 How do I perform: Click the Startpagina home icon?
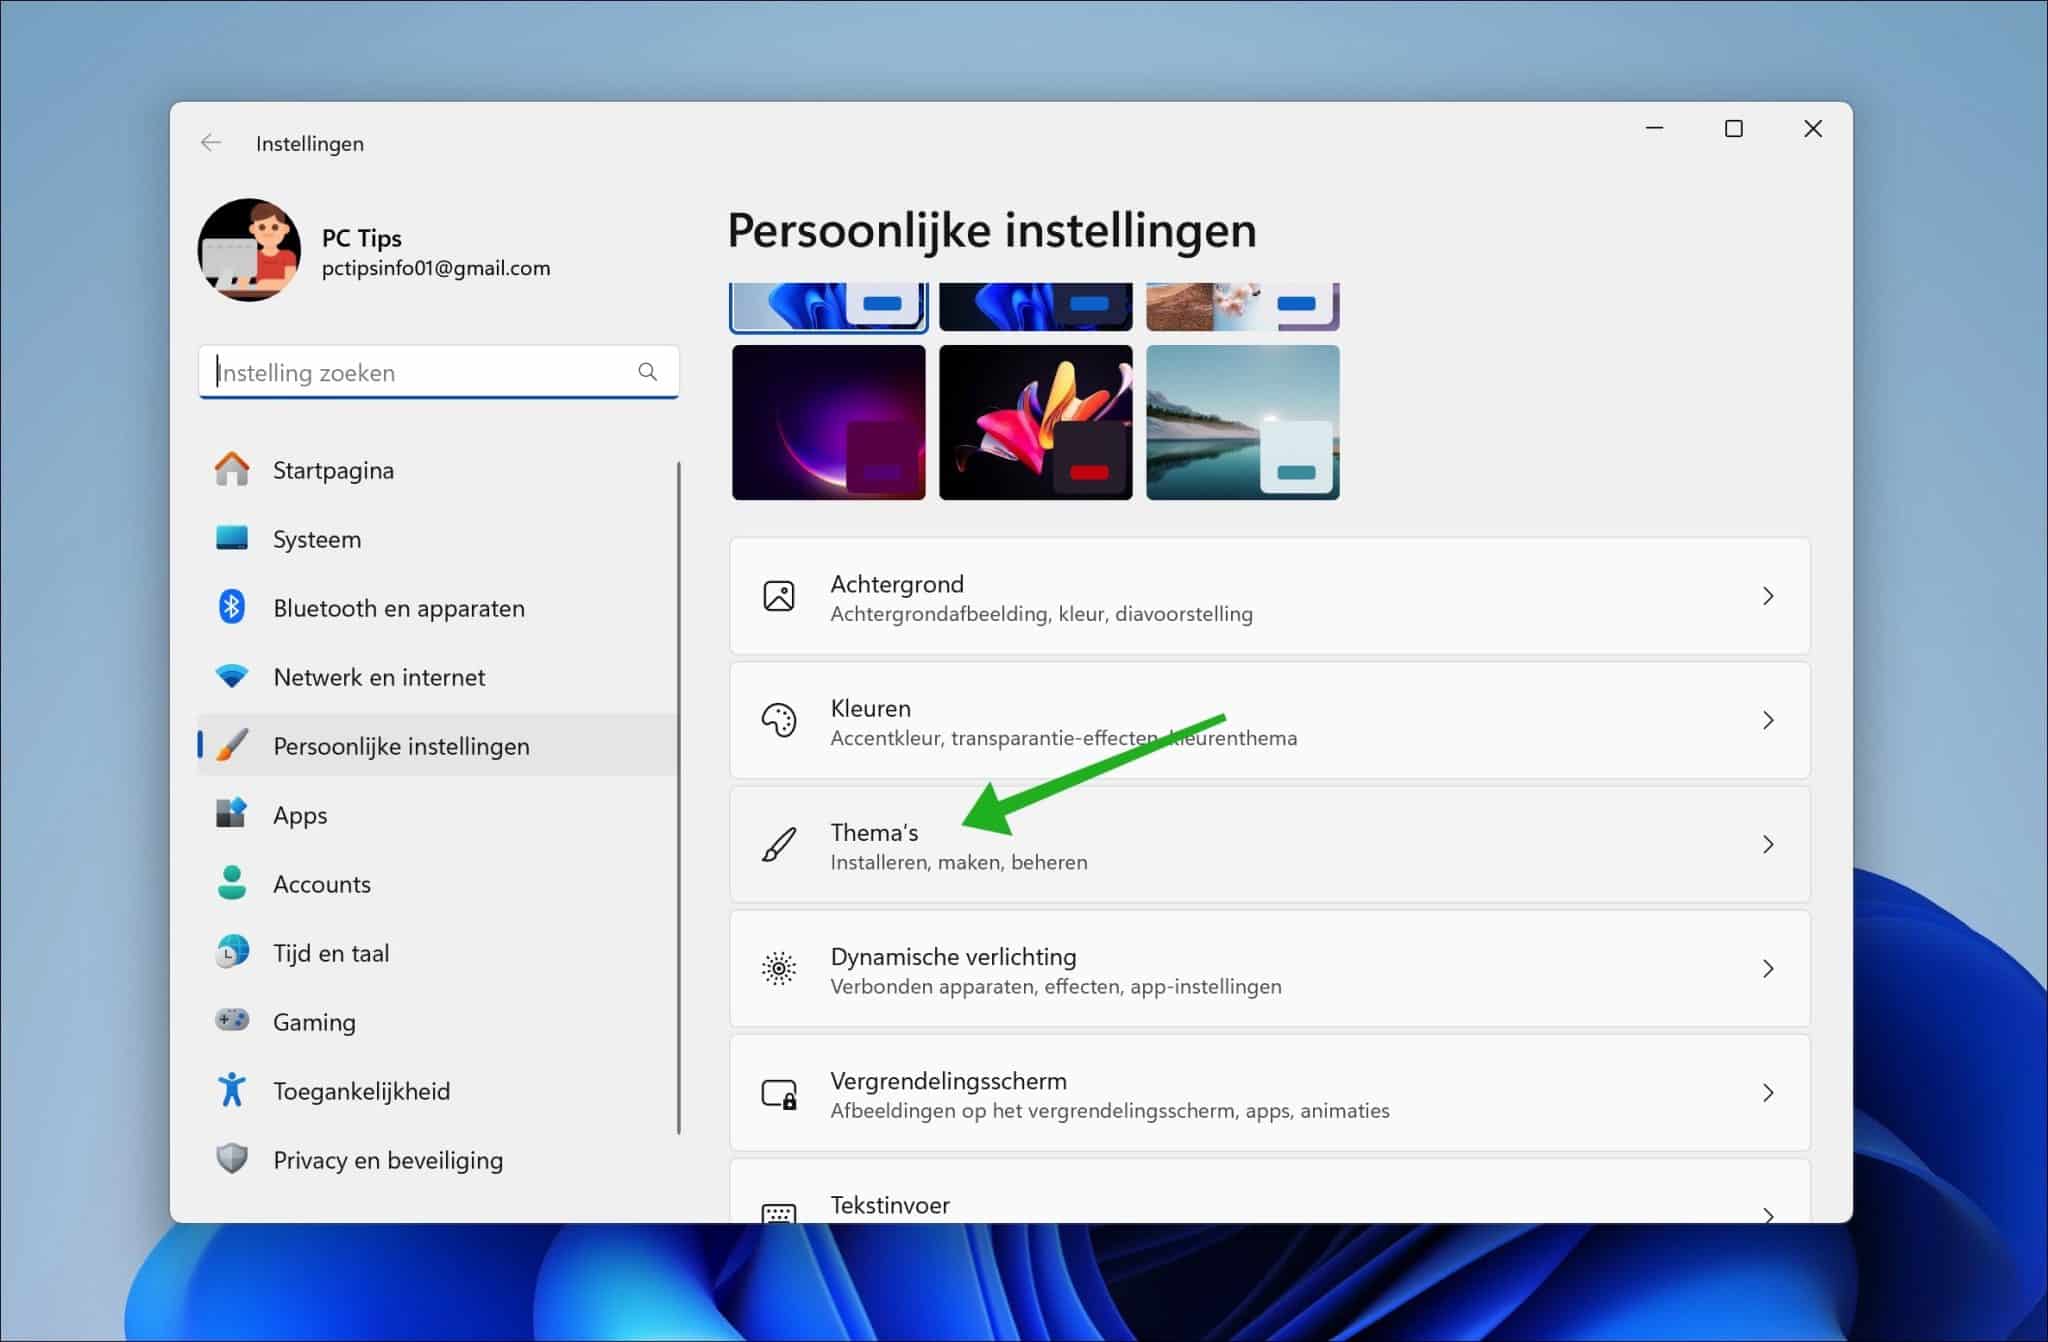coord(232,469)
